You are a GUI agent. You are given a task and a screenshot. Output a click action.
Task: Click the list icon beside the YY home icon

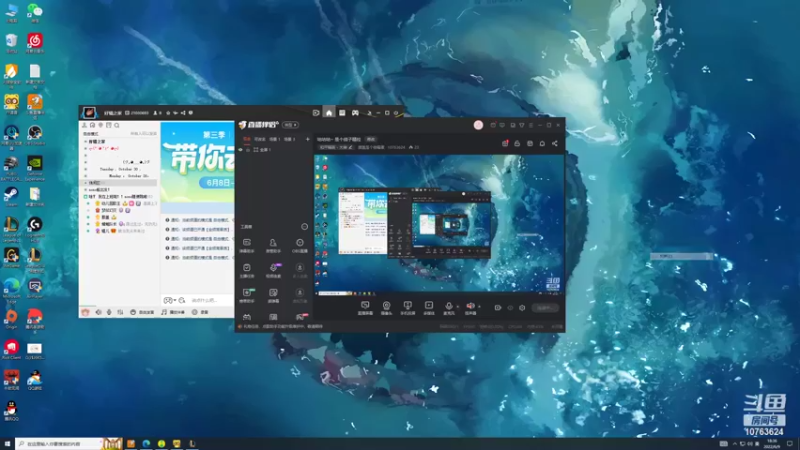coord(342,113)
